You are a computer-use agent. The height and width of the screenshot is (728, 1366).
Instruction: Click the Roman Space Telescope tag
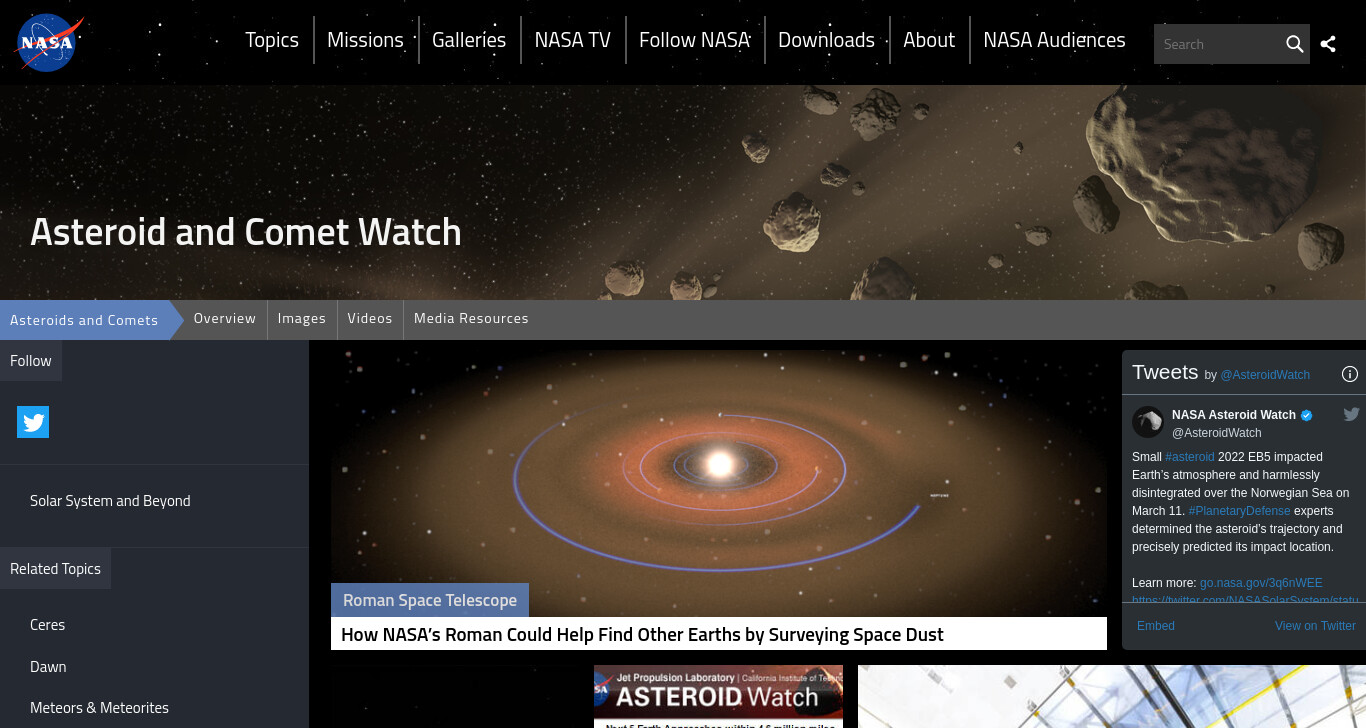point(430,600)
